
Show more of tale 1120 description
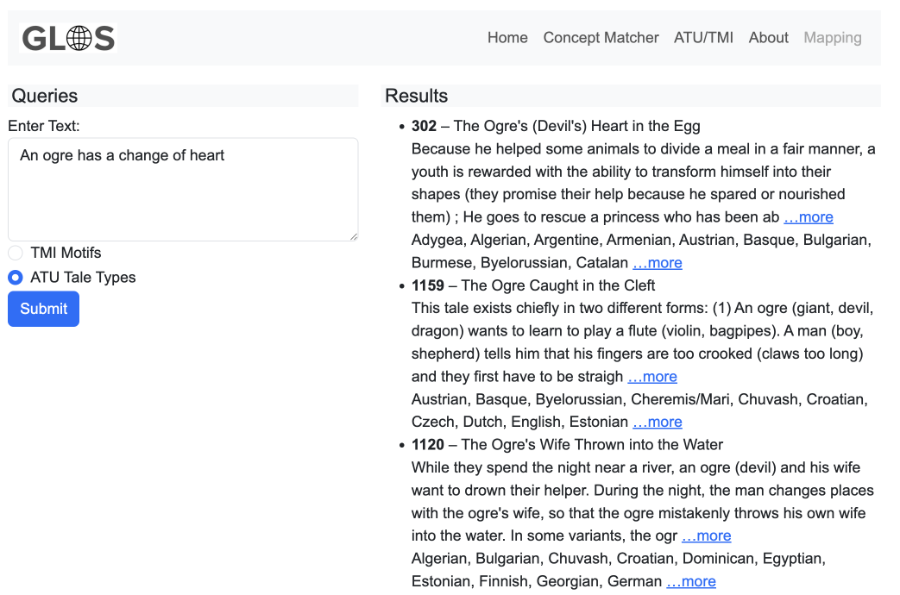706,536
